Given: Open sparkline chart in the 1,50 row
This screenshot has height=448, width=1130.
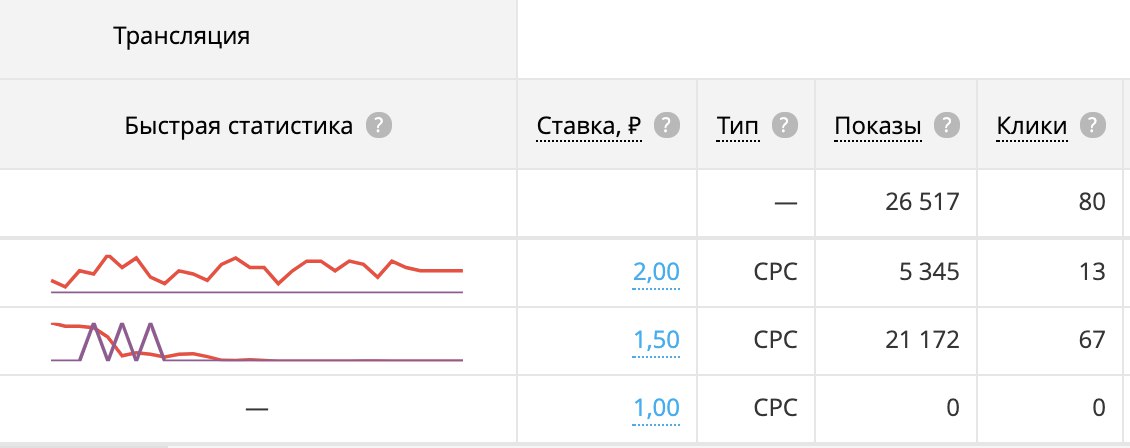Looking at the screenshot, I should pos(257,342).
